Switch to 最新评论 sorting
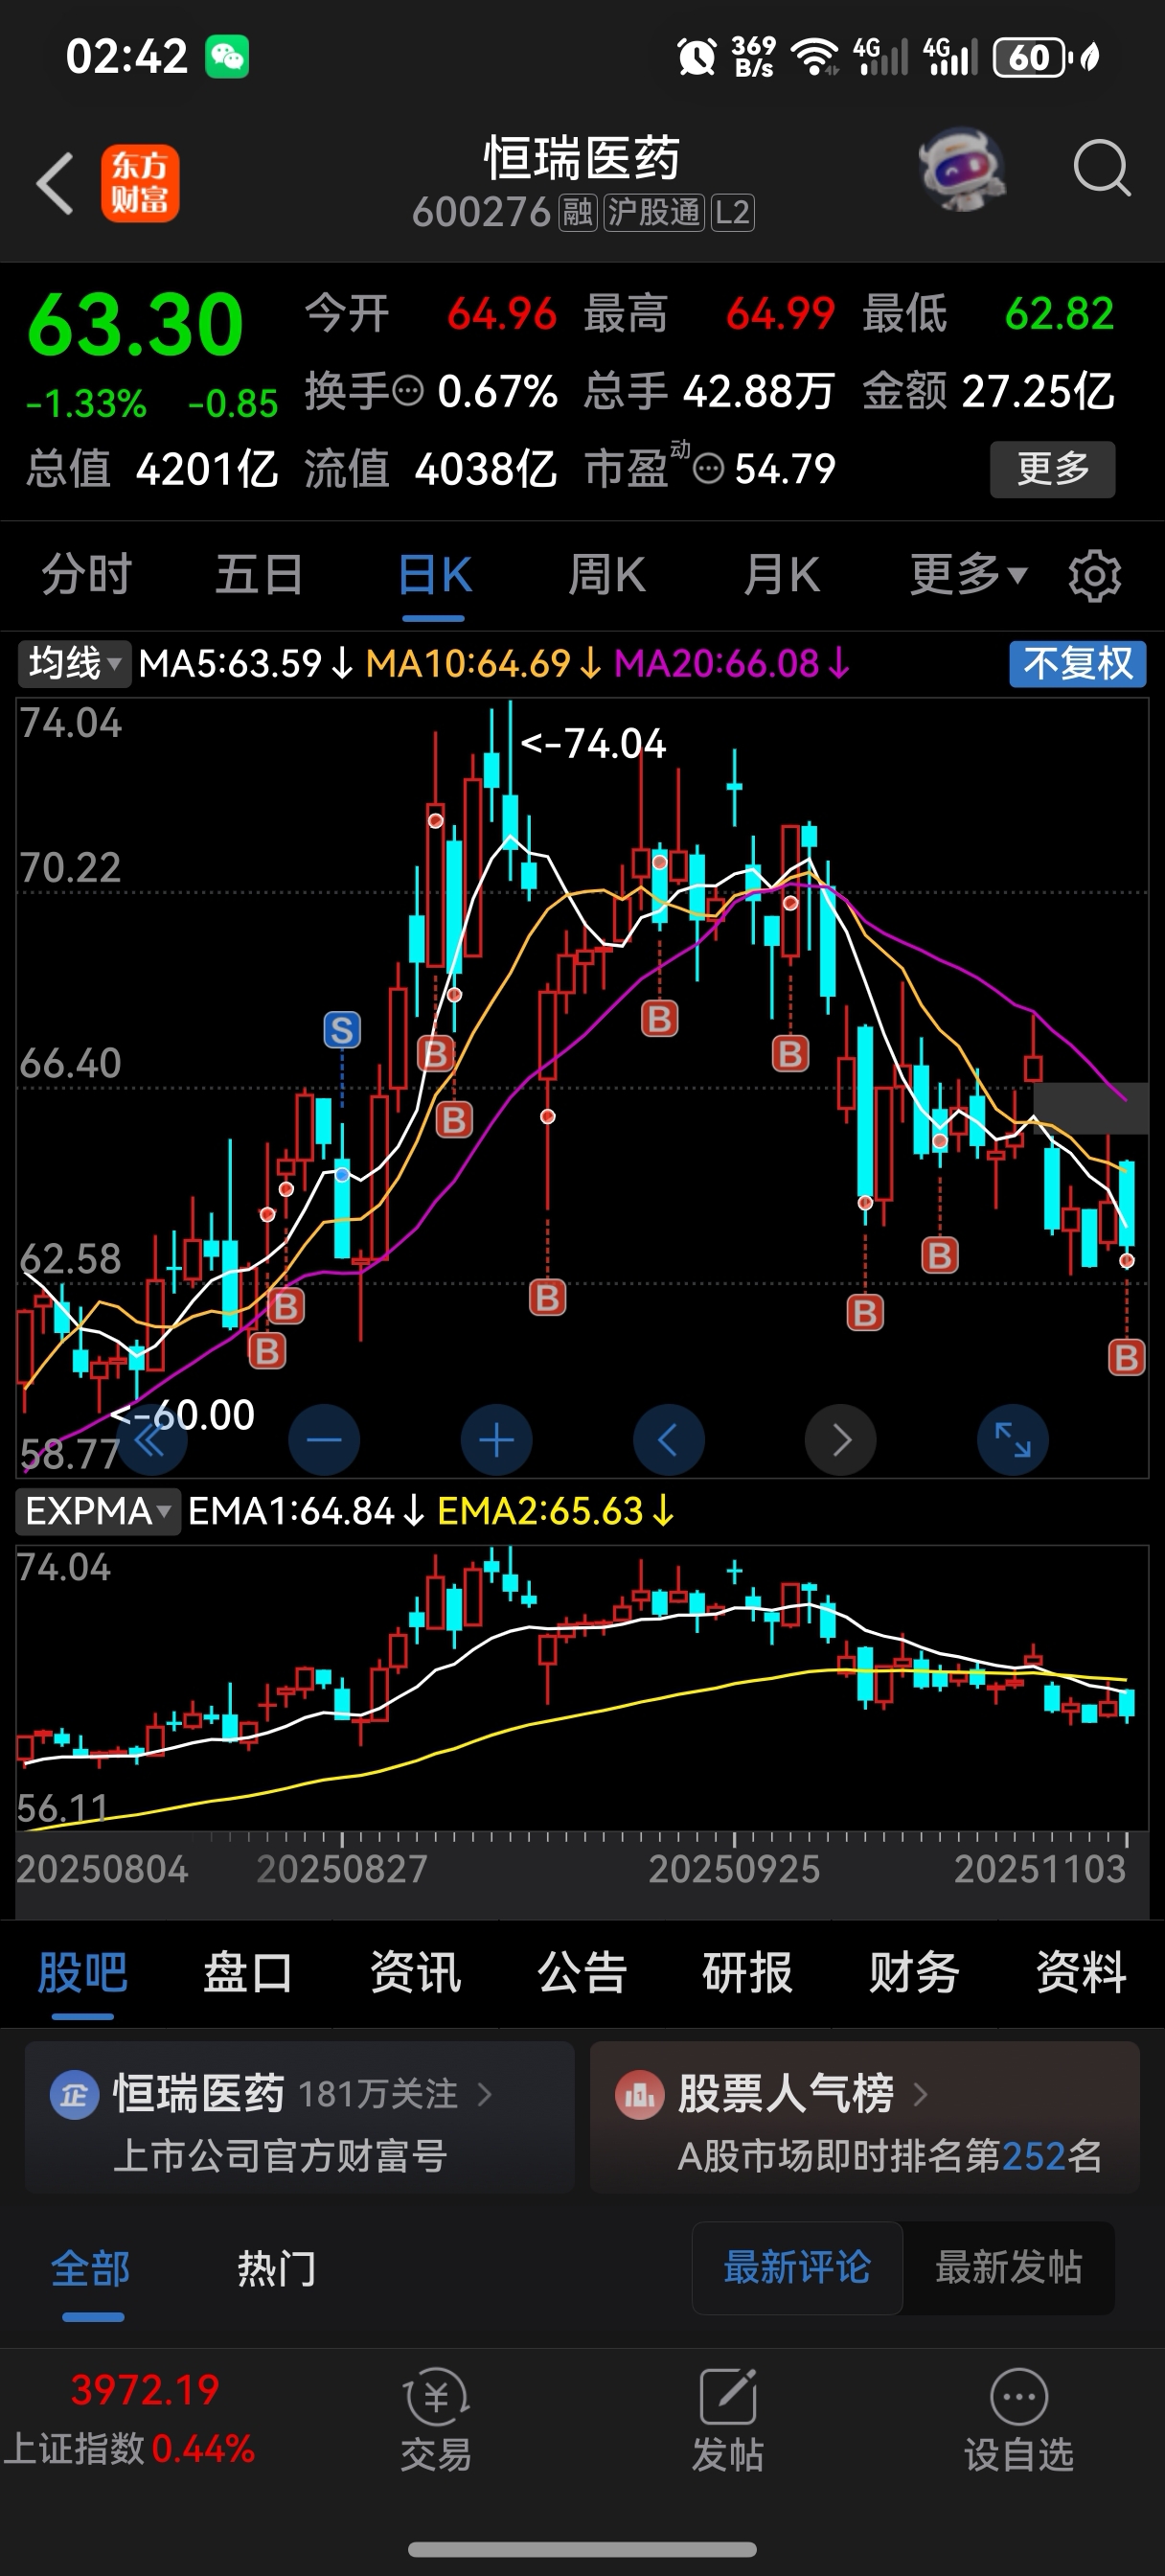The image size is (1165, 2576). coord(797,2268)
